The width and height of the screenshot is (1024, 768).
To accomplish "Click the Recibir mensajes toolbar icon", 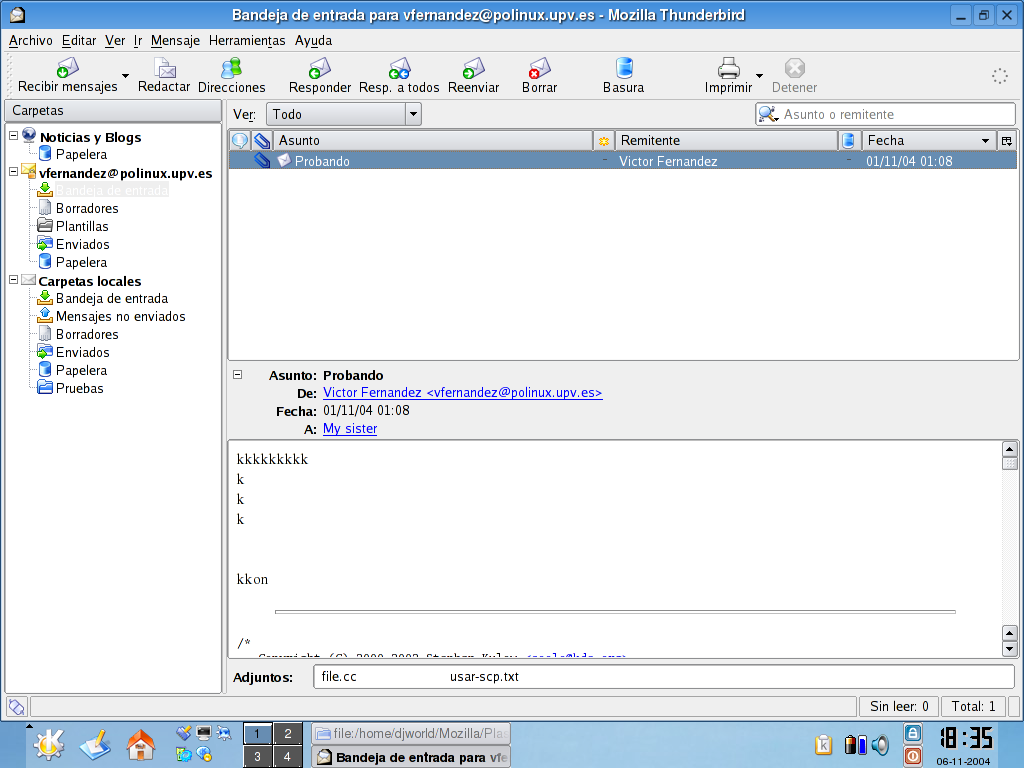I will pos(67,68).
